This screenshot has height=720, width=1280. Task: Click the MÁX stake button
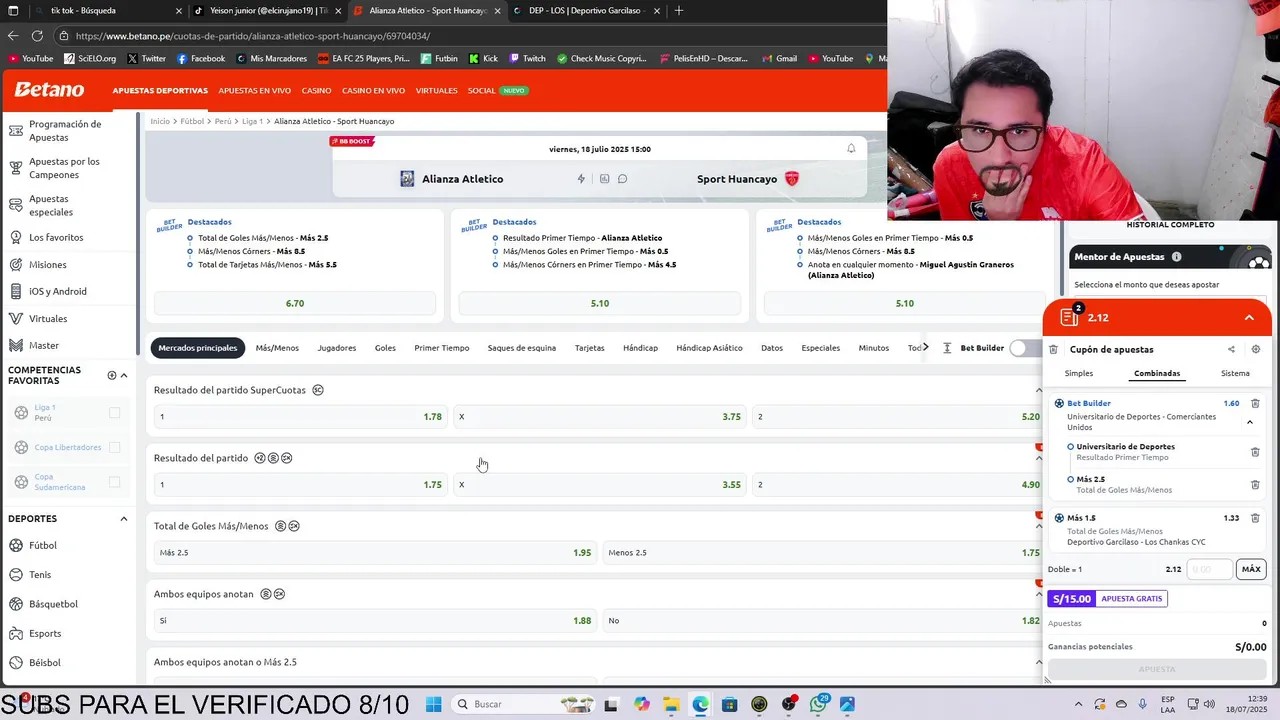1251,569
